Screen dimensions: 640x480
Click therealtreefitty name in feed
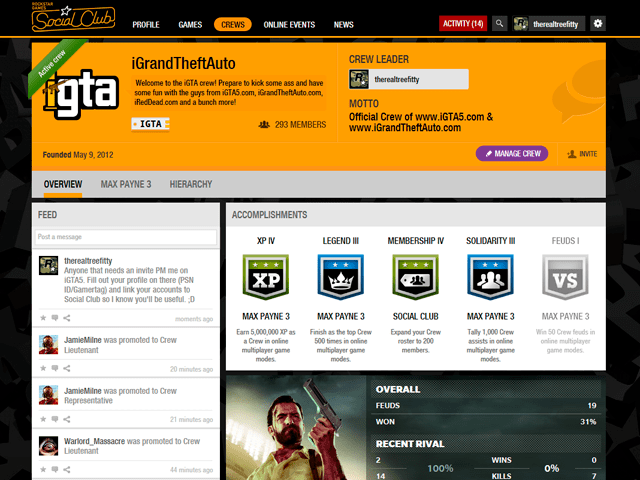click(88, 261)
